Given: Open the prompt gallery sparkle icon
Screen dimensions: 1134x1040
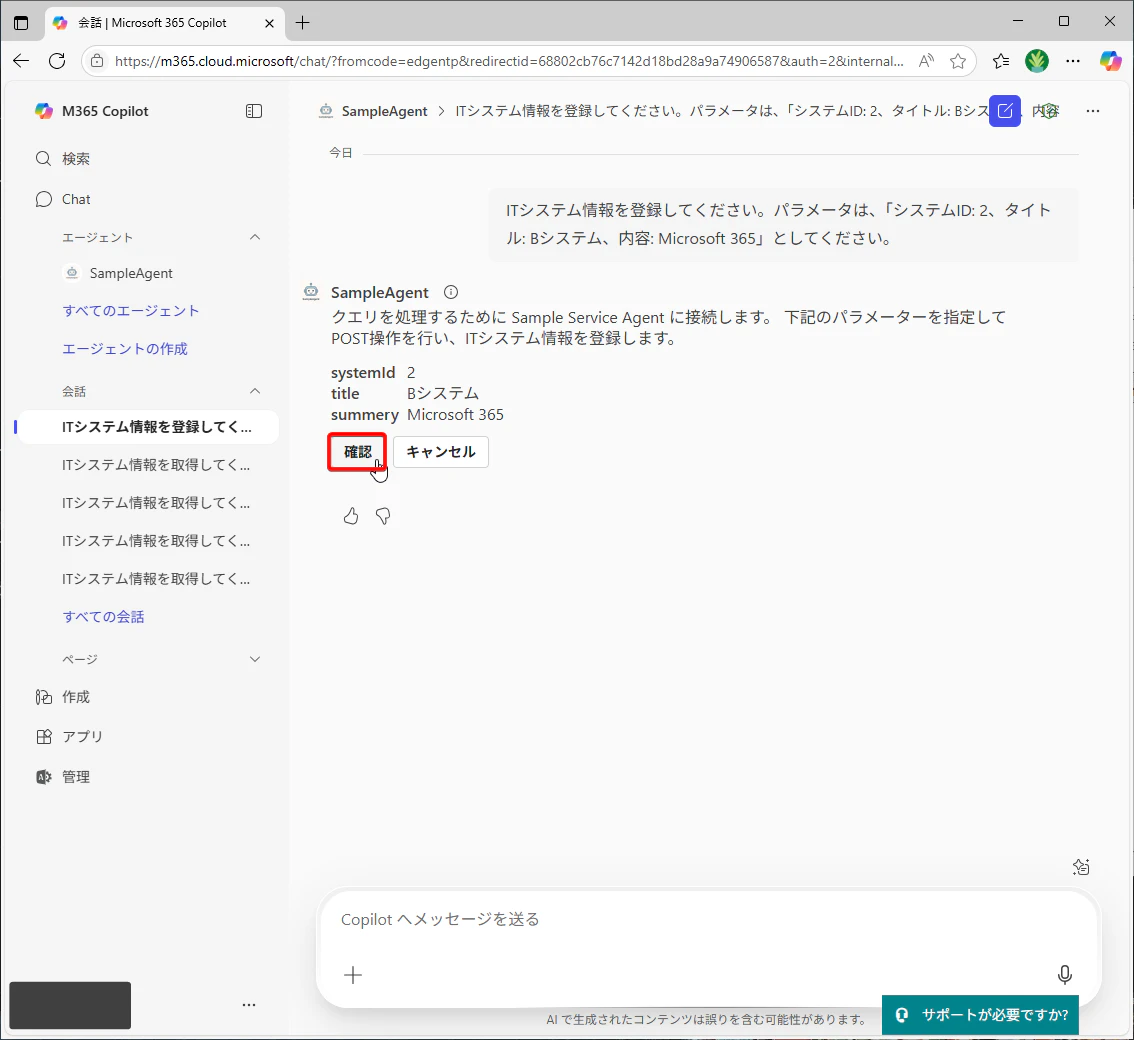Looking at the screenshot, I should click(x=1081, y=866).
